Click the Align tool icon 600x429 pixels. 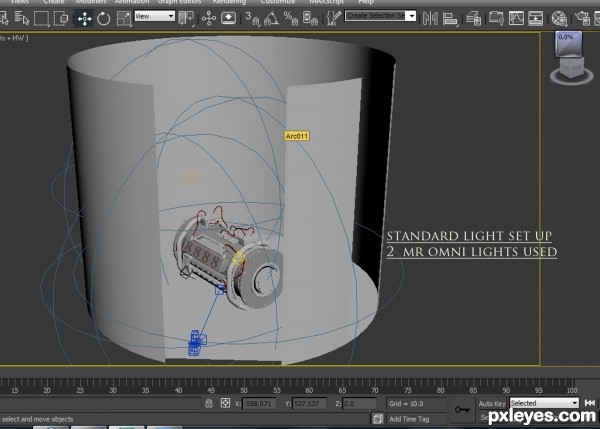click(450, 18)
